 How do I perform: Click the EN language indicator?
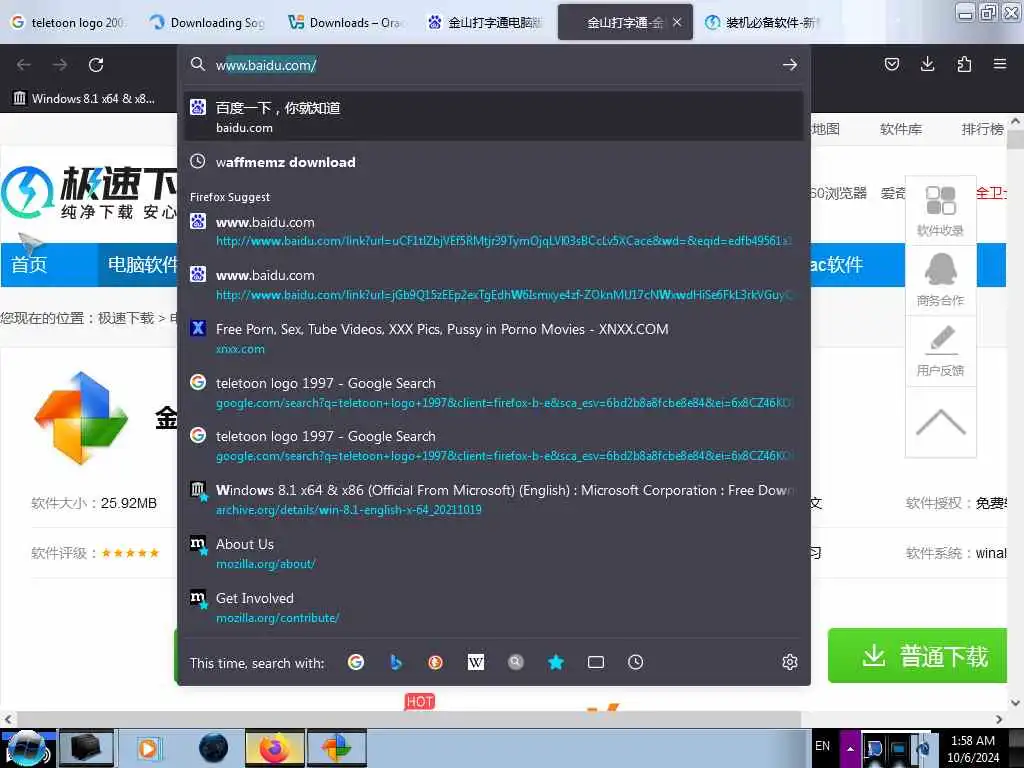coord(822,746)
